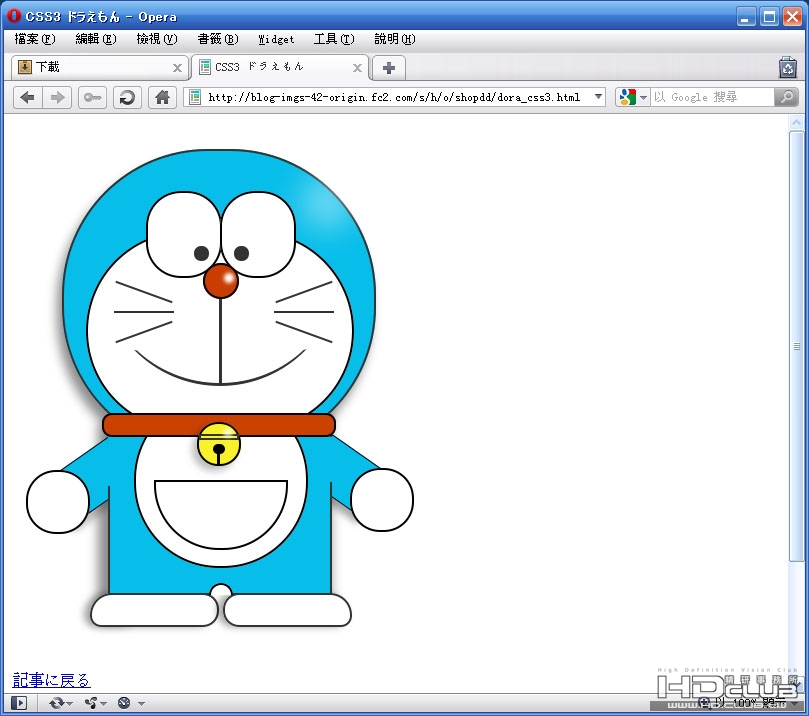The width and height of the screenshot is (809, 716).
Task: Toggle the side panel in status bar
Action: (19, 703)
